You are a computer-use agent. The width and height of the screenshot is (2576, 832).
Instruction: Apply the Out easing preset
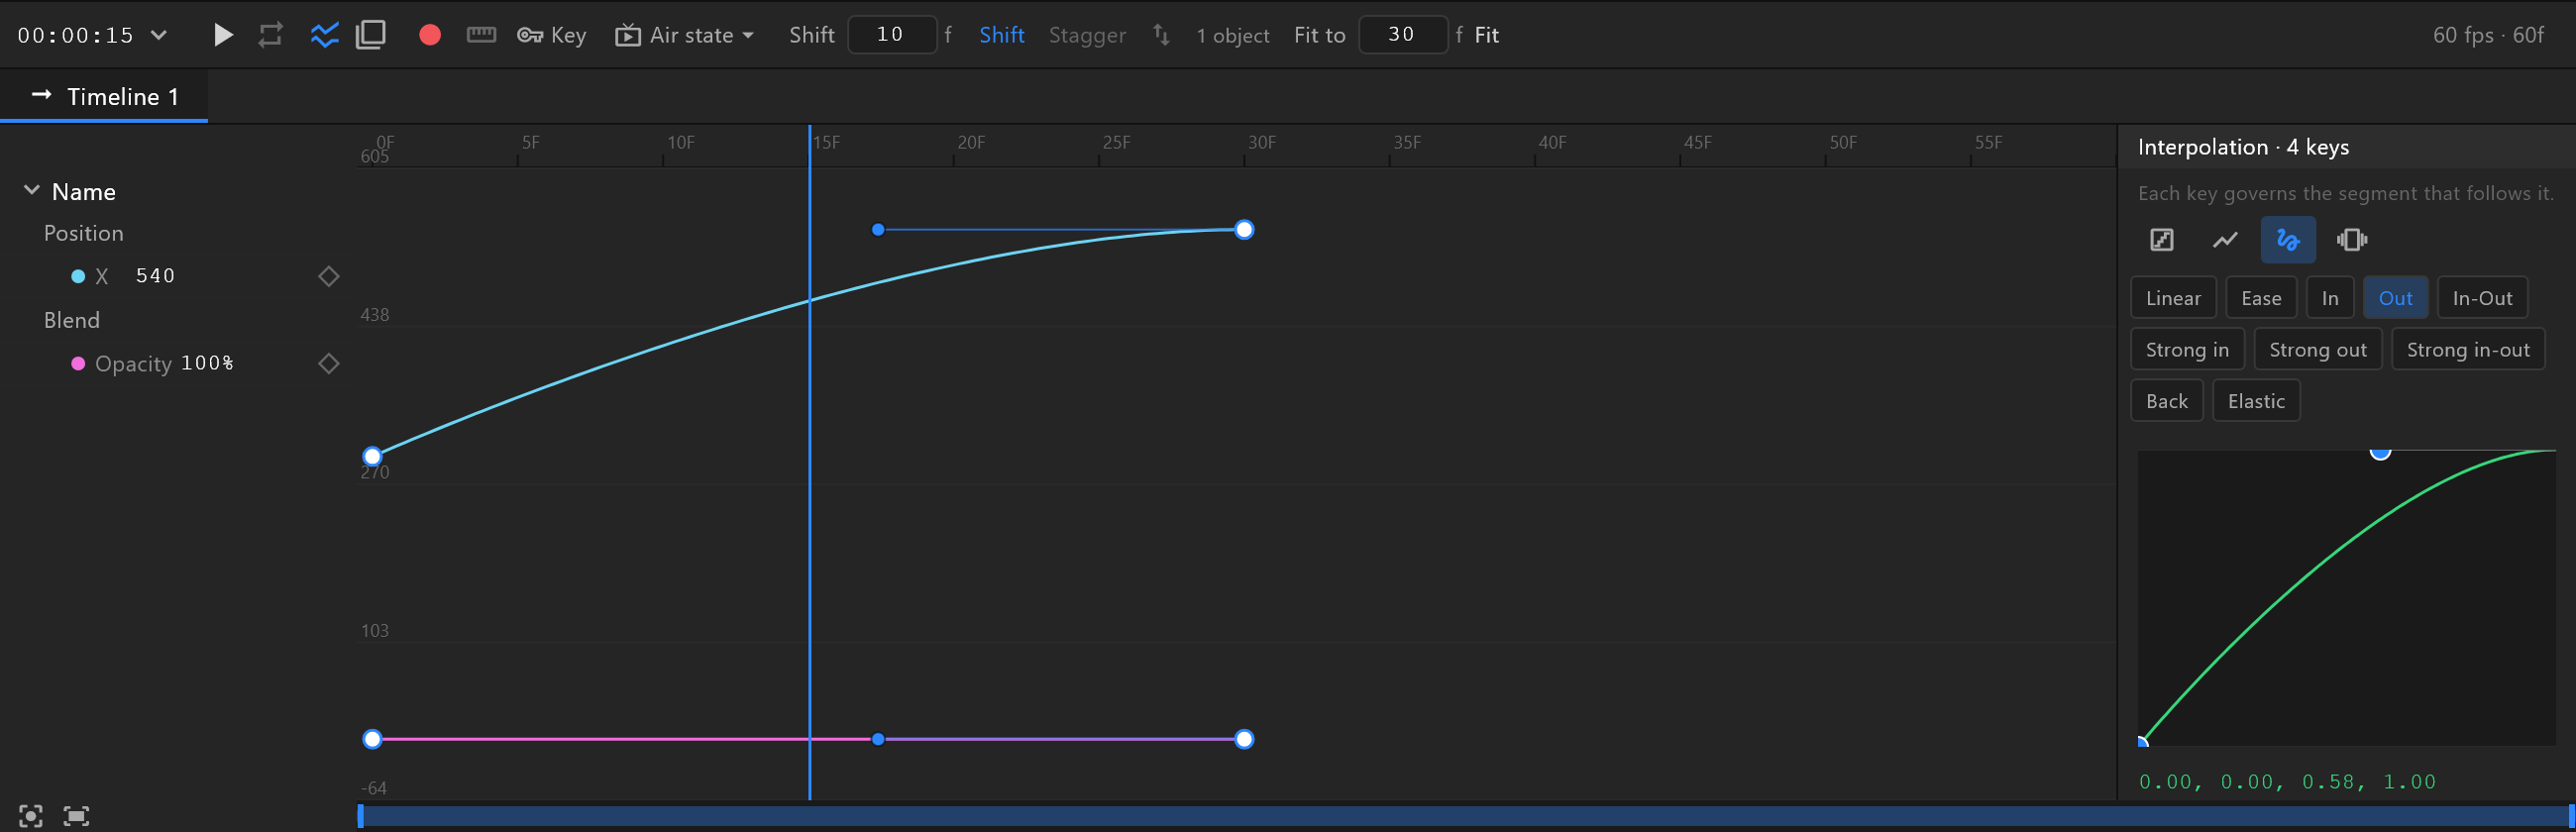[2395, 298]
